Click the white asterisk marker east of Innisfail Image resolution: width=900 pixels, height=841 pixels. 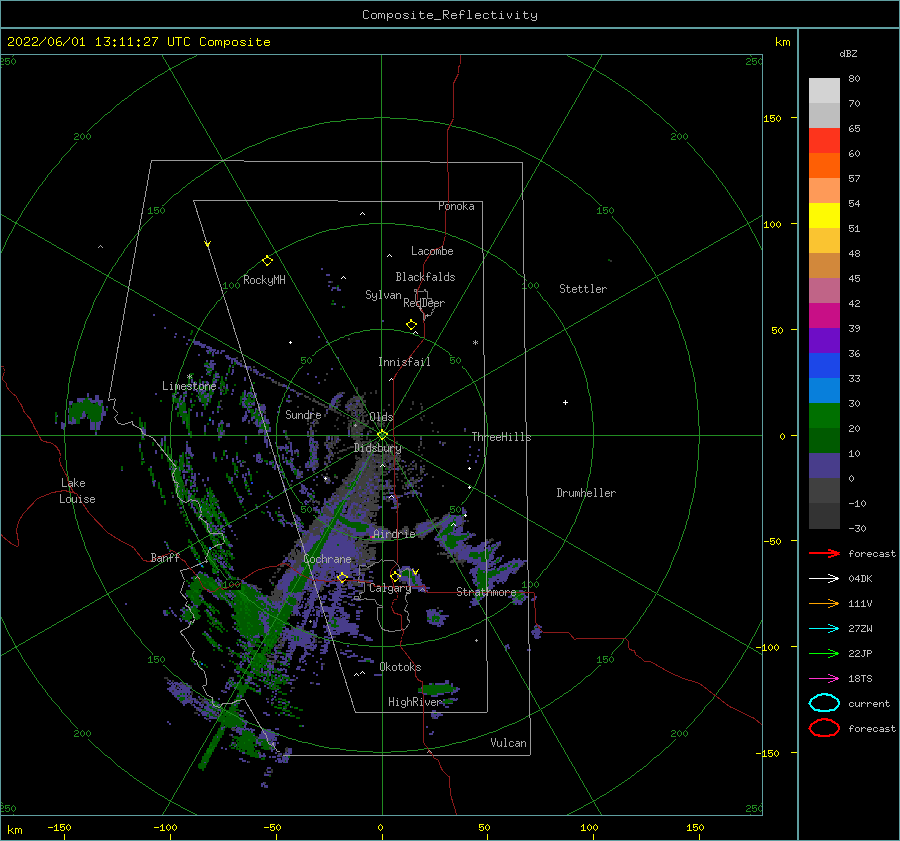click(475, 343)
